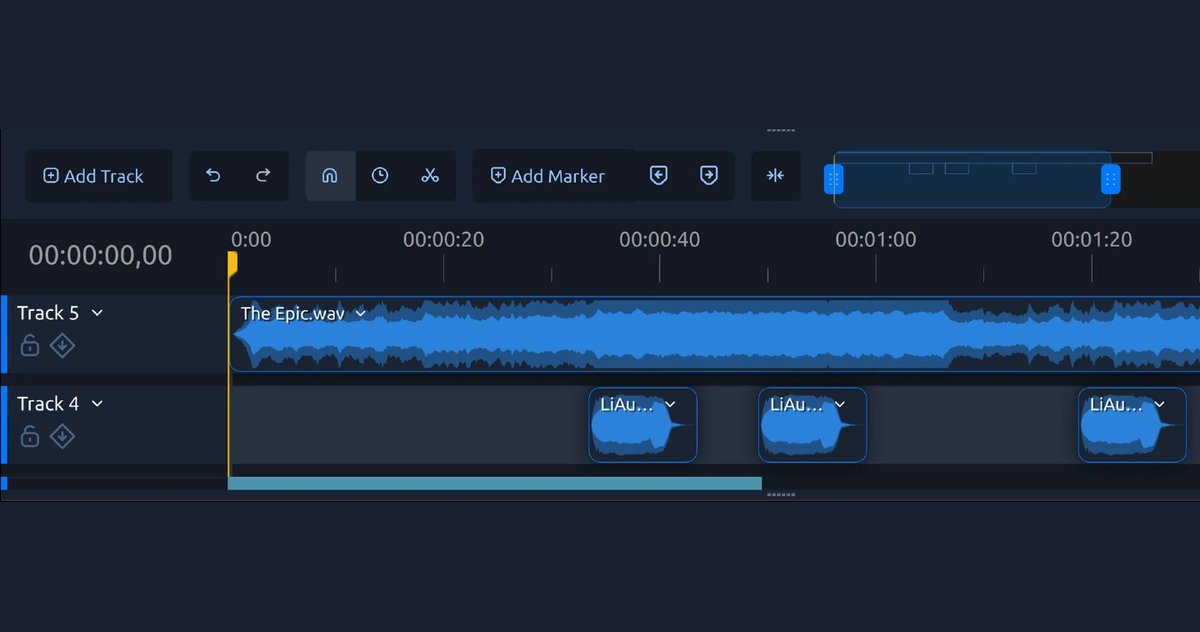Click the 00:00:00,00 timecode display
The width and height of the screenshot is (1200, 632).
(100, 256)
